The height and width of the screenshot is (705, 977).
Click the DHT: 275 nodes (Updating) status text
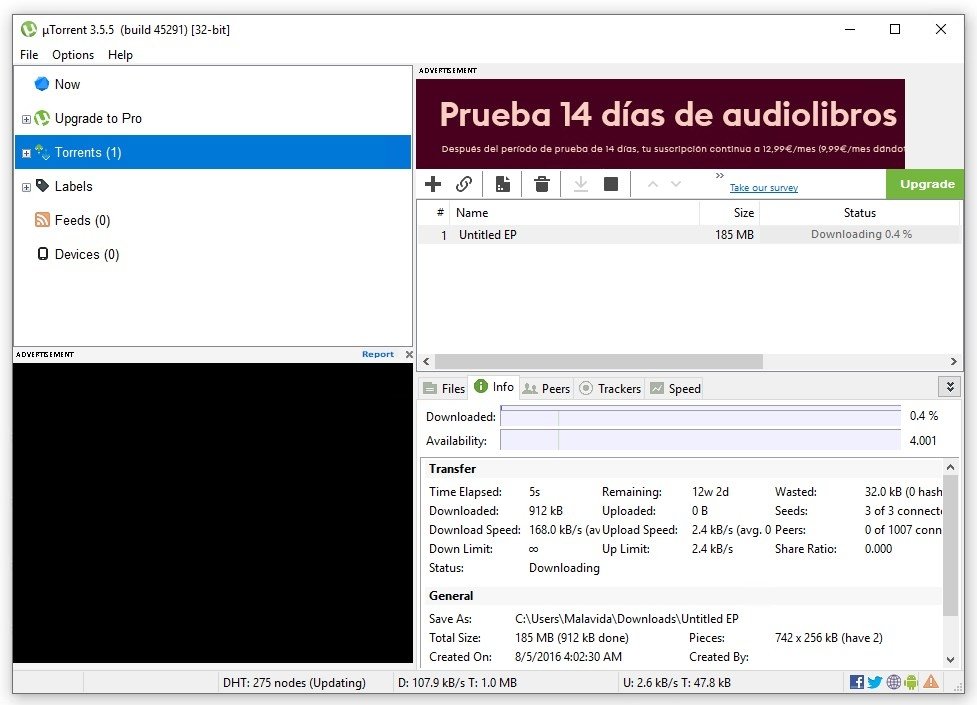pos(294,683)
